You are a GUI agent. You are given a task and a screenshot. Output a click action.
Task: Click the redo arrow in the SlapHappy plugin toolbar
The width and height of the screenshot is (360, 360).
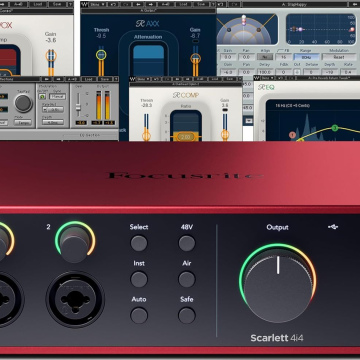(234, 4)
